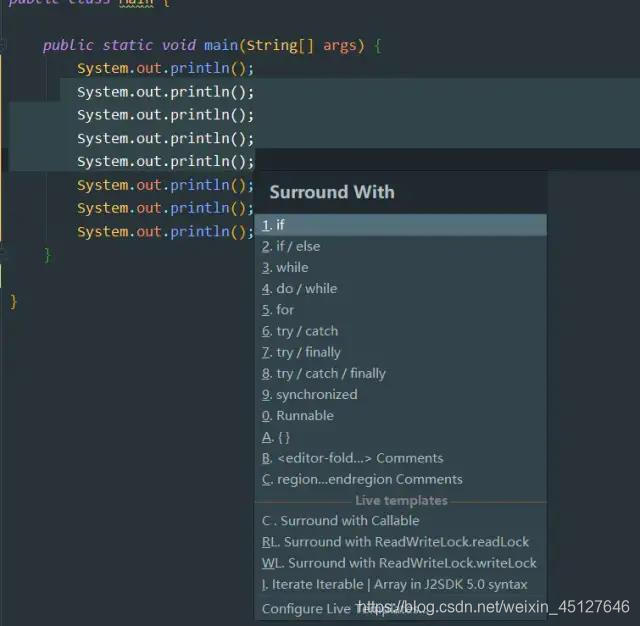This screenshot has width=640, height=626.
Task: Click the 'main' method name in code
Action: tap(221, 45)
